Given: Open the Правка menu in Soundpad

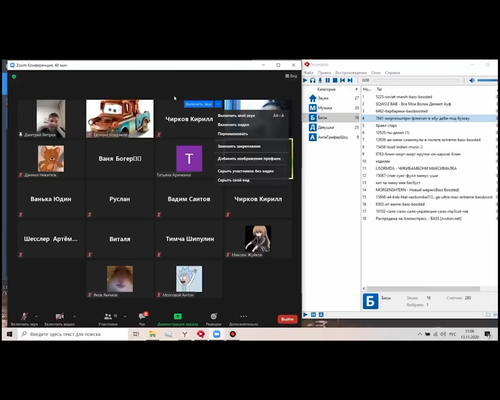Looking at the screenshot, I should coord(324,73).
